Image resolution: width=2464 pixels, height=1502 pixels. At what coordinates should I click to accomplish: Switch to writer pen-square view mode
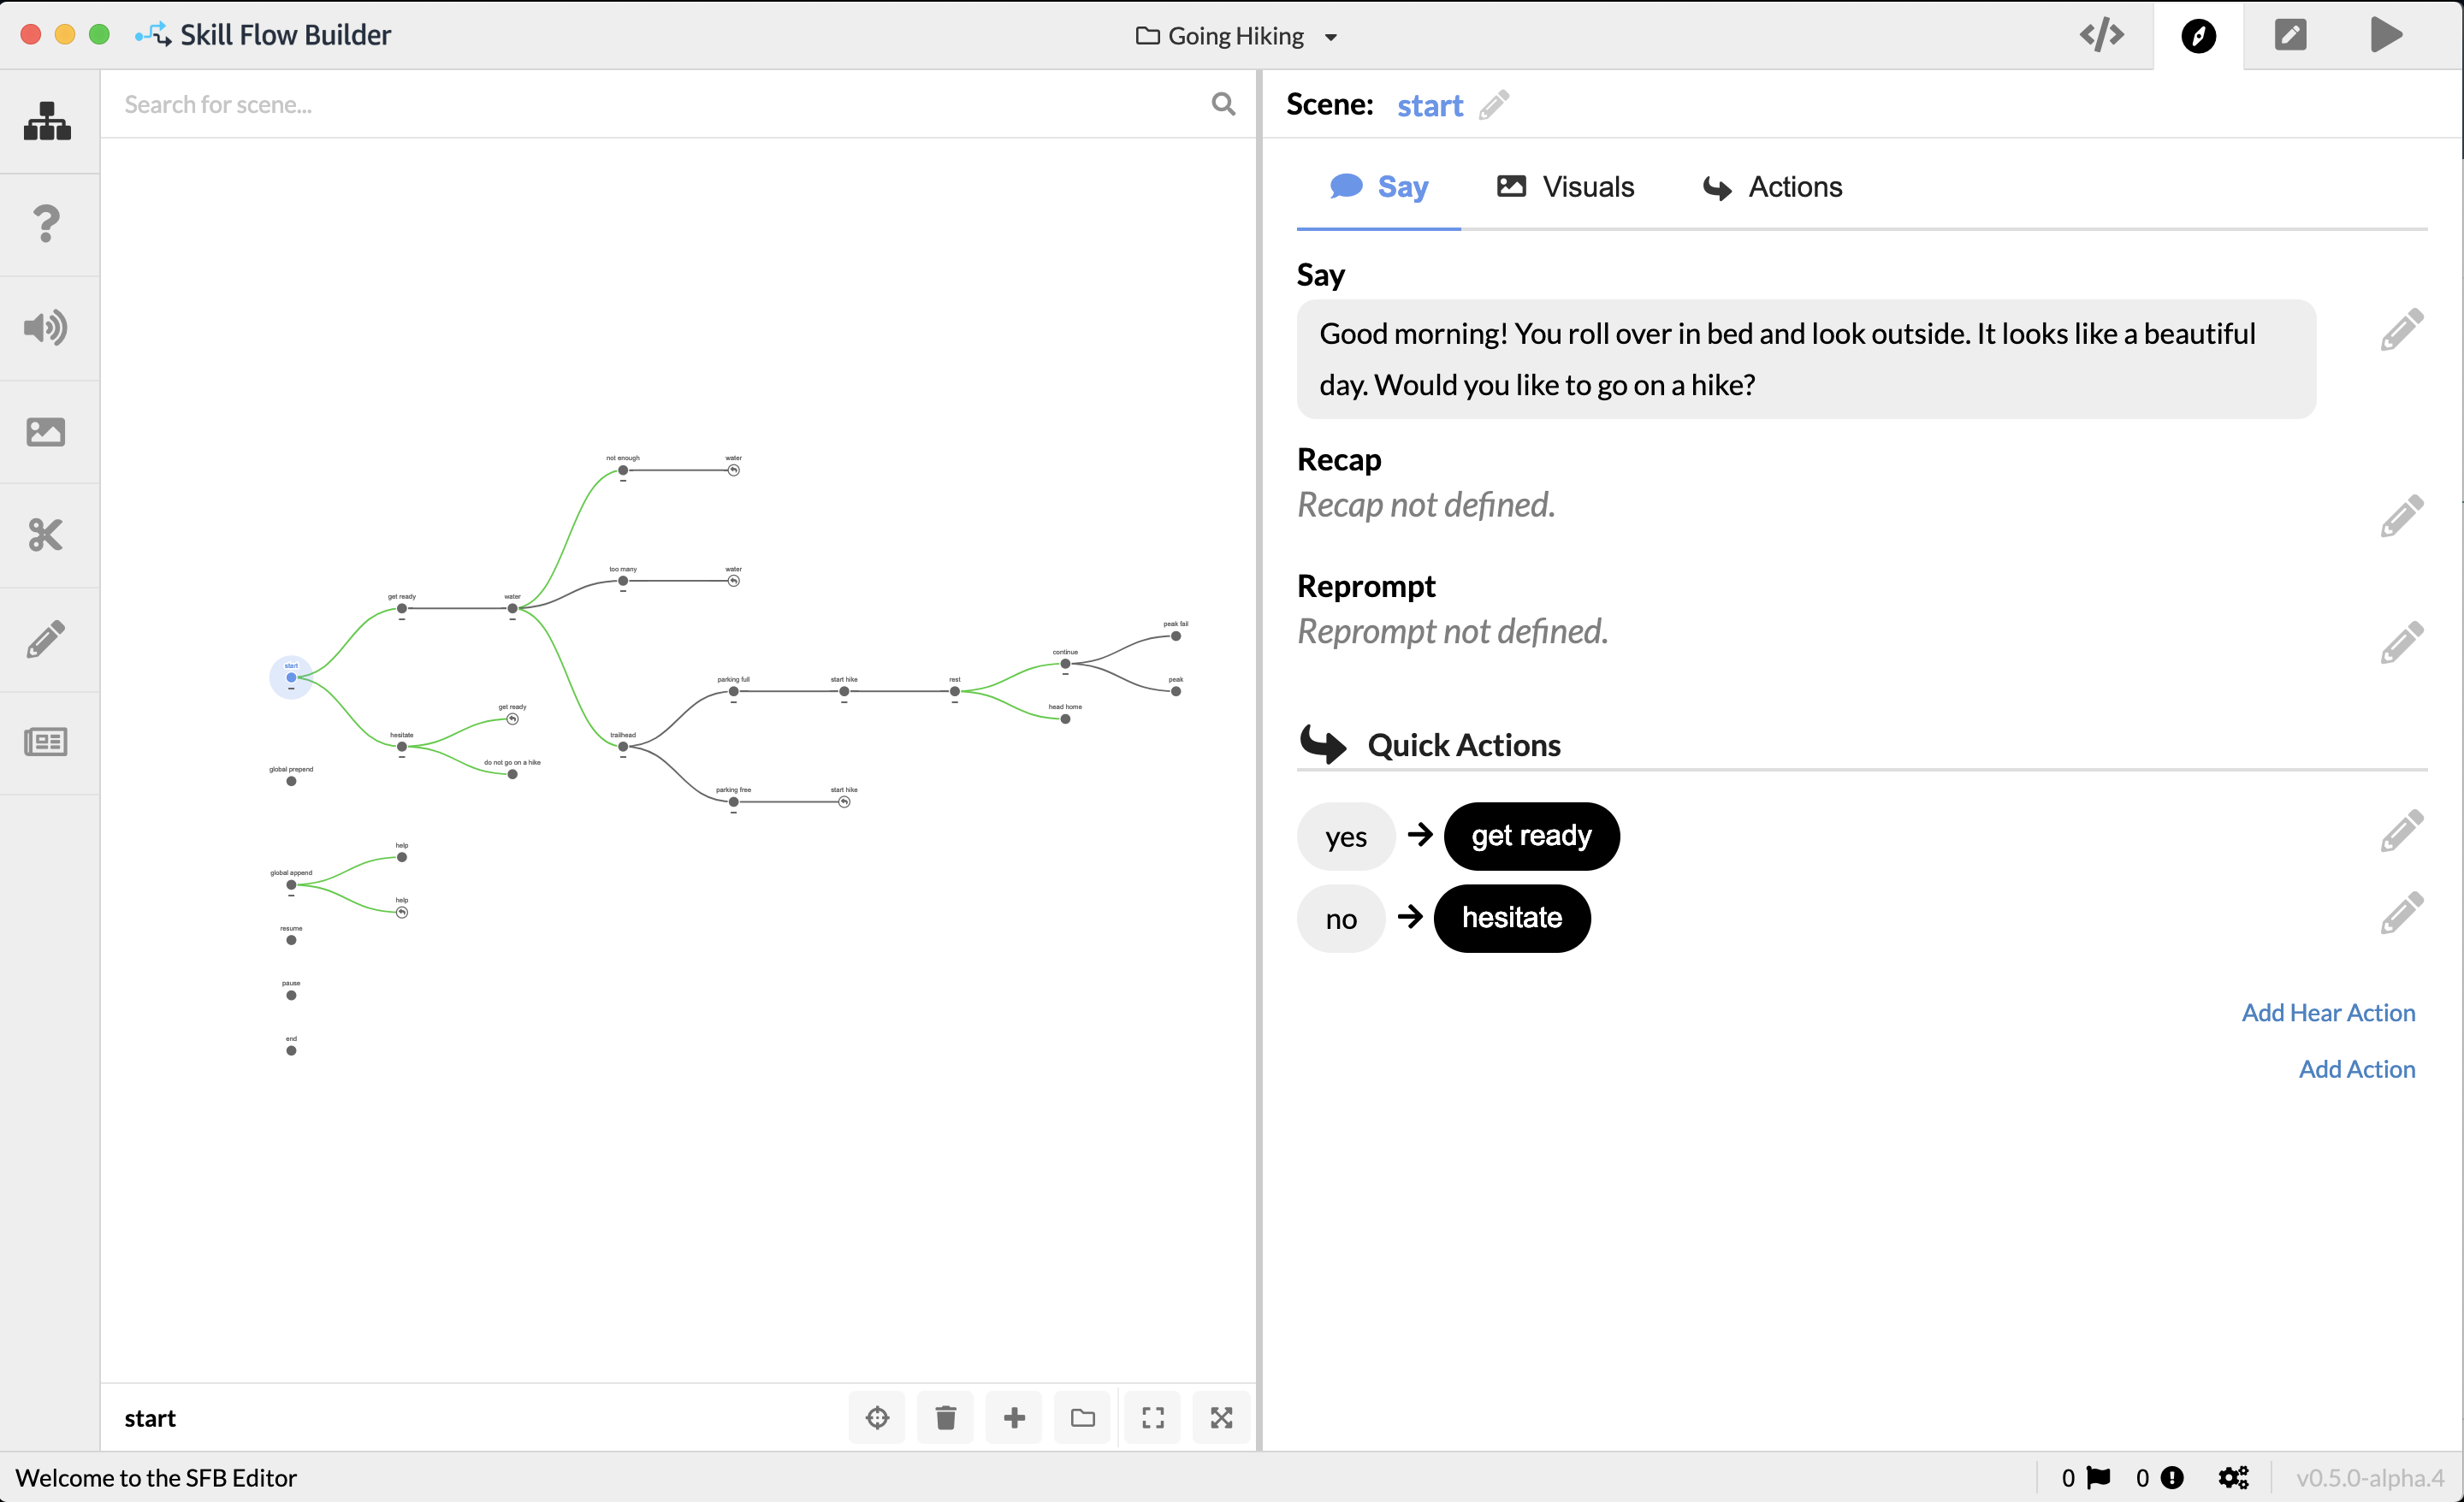pyautogui.click(x=2290, y=35)
